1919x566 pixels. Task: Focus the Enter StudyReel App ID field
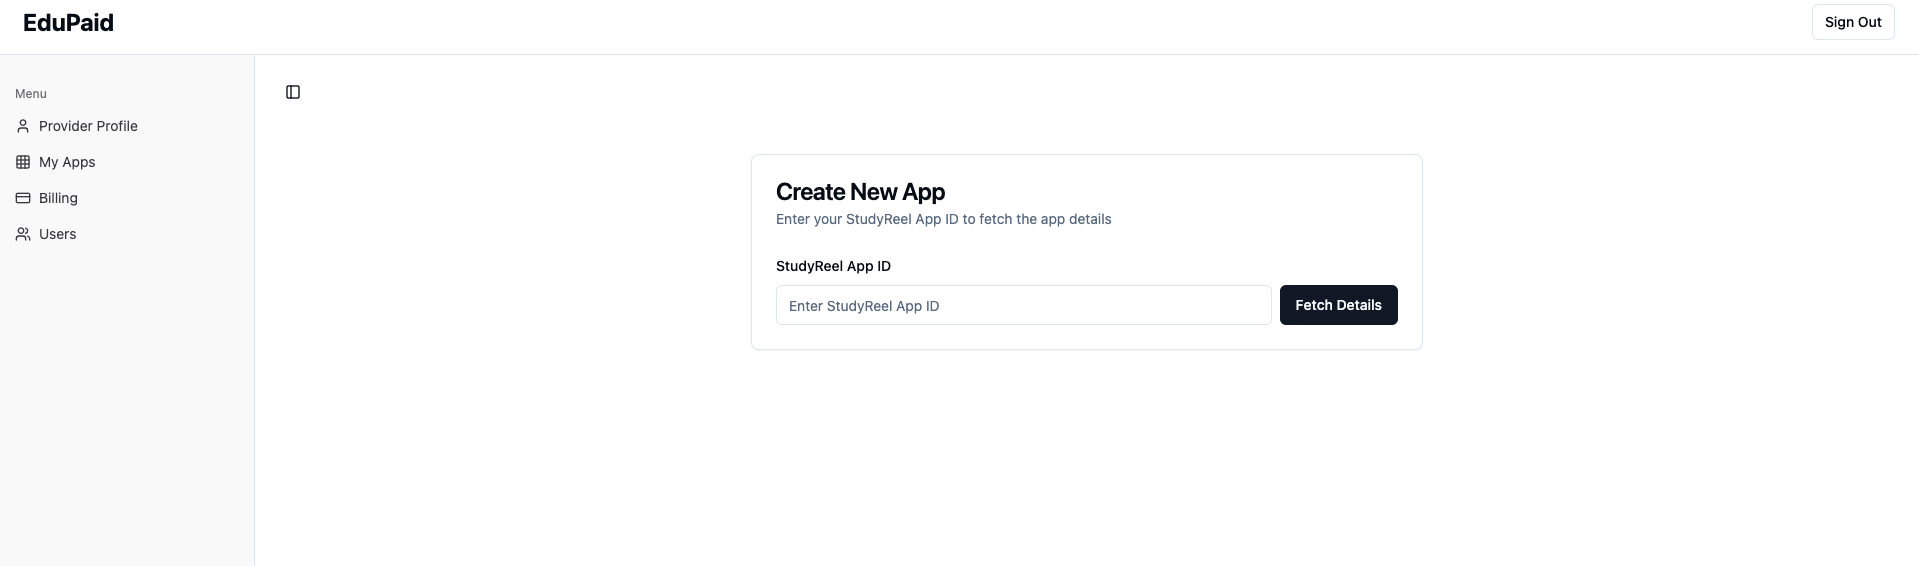coord(1023,305)
